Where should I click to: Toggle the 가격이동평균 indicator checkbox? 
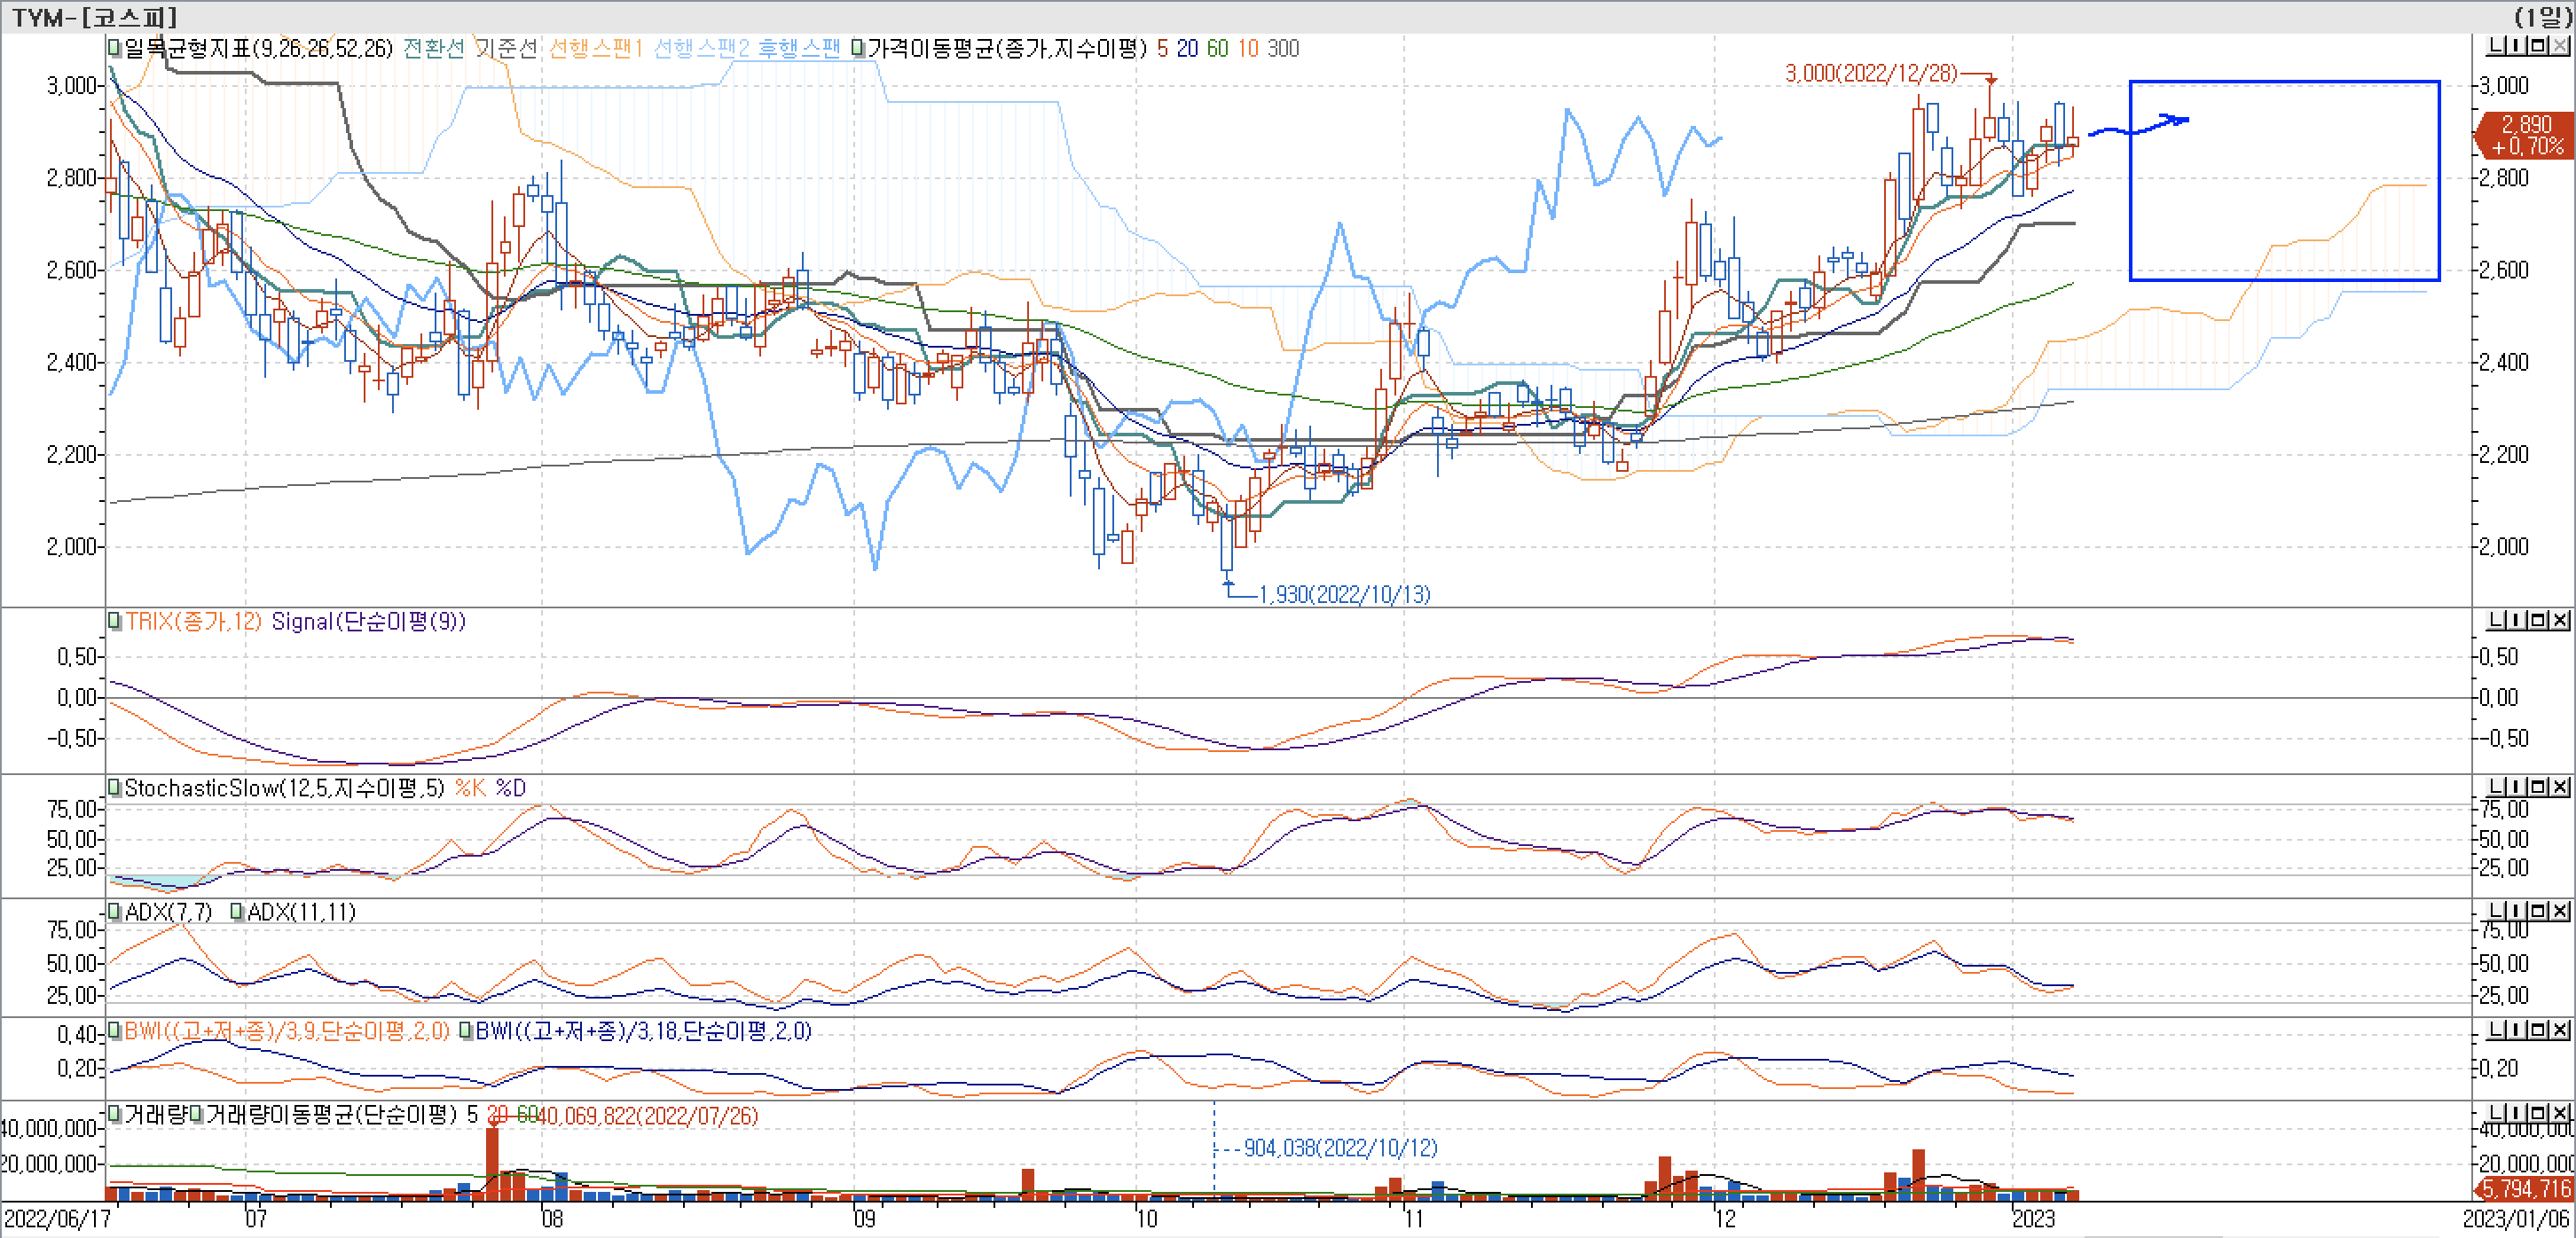[858, 48]
